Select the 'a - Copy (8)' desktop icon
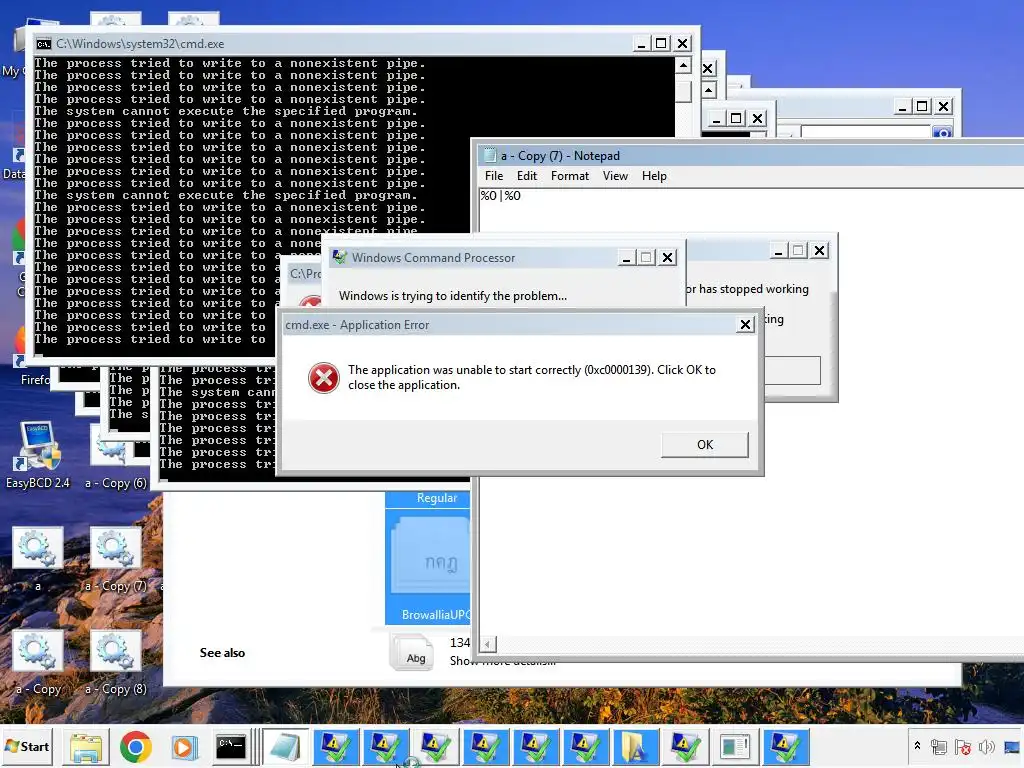Viewport: 1024px width, 768px height. [116, 662]
